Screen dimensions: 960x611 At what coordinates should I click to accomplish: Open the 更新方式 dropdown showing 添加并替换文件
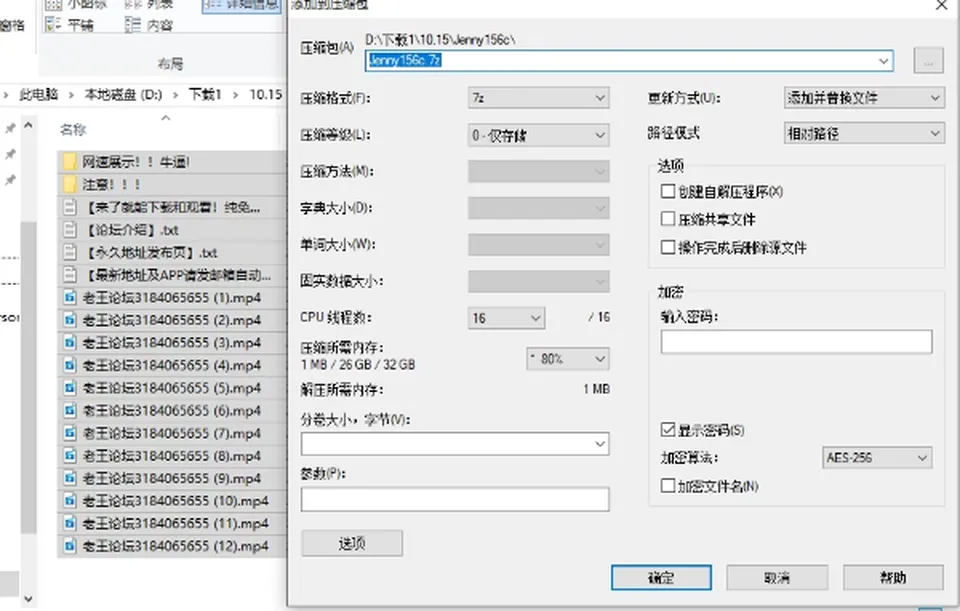click(864, 98)
